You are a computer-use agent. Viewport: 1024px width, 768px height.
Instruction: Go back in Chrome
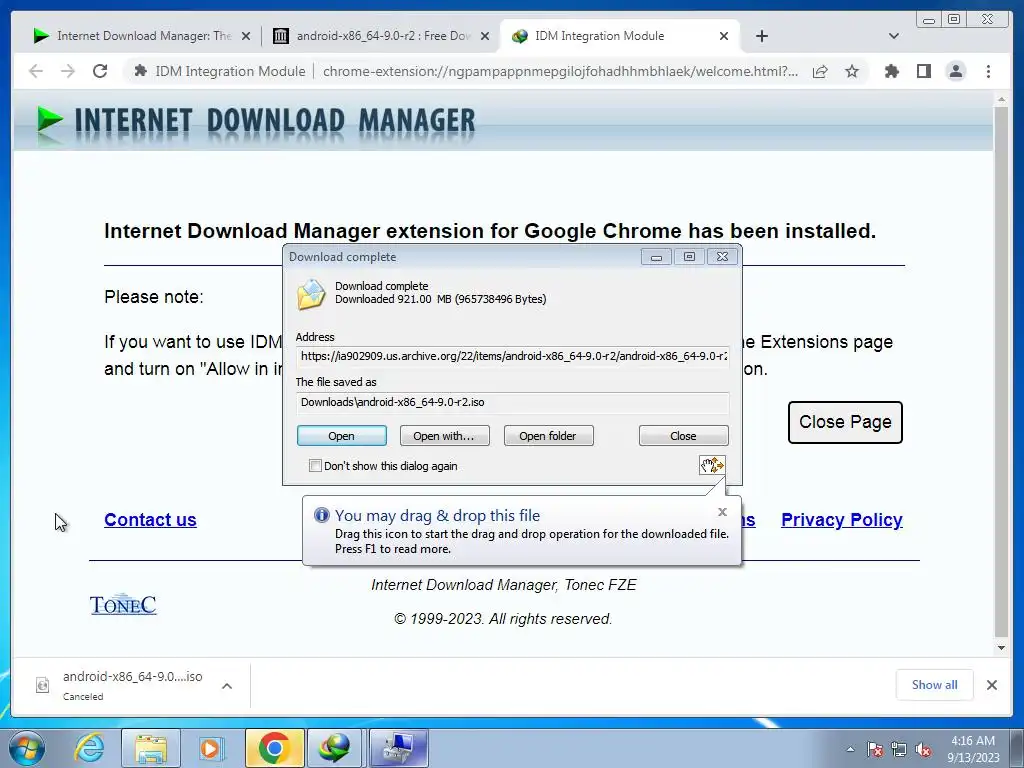coord(36,71)
